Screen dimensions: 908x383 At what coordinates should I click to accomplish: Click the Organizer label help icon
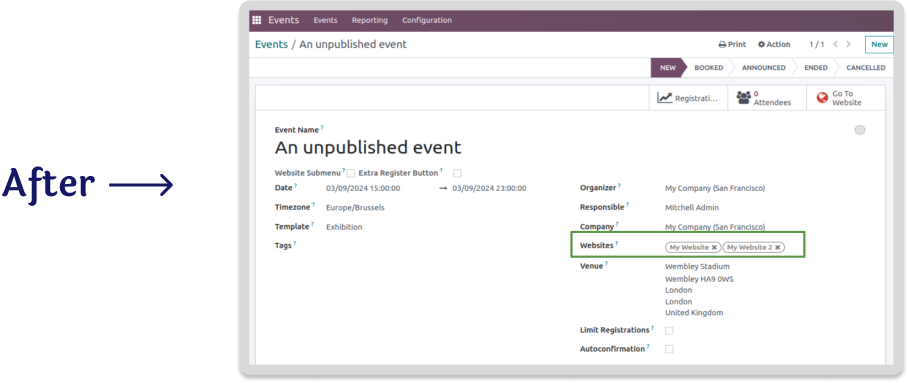(x=619, y=185)
